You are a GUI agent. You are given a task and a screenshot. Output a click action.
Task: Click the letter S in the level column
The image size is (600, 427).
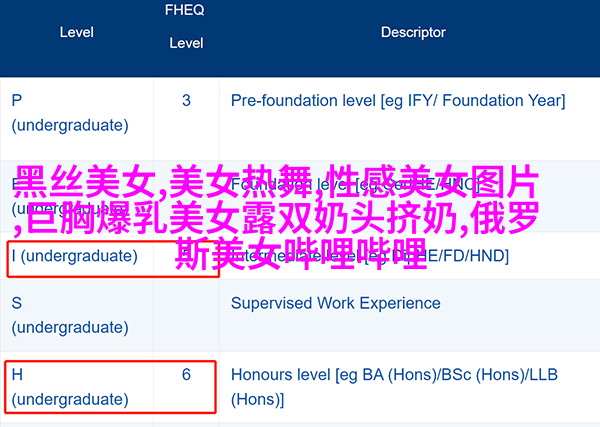pos(16,303)
